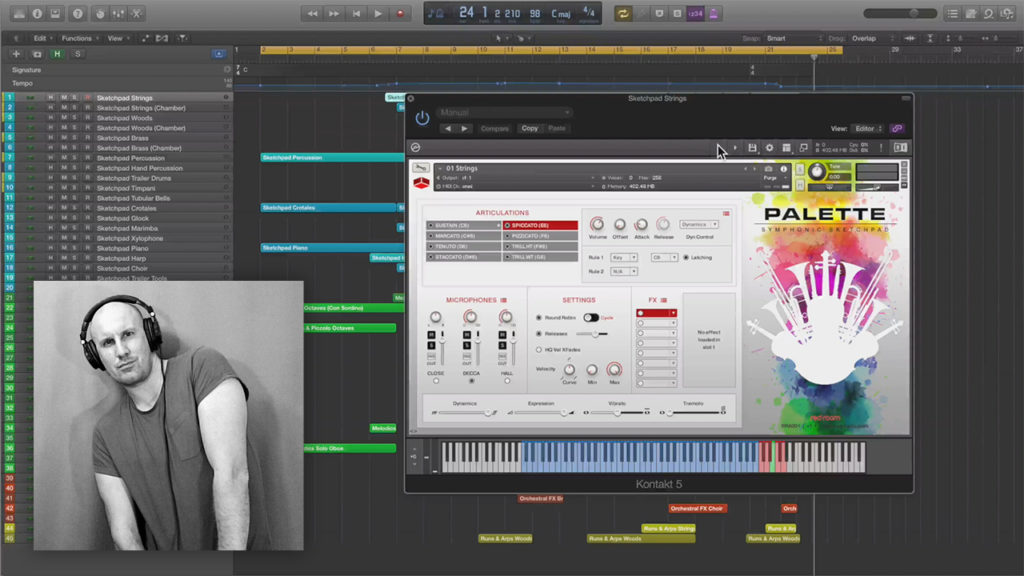This screenshot has height=576, width=1024.
Task: Rewind the project playhead
Action: [312, 14]
